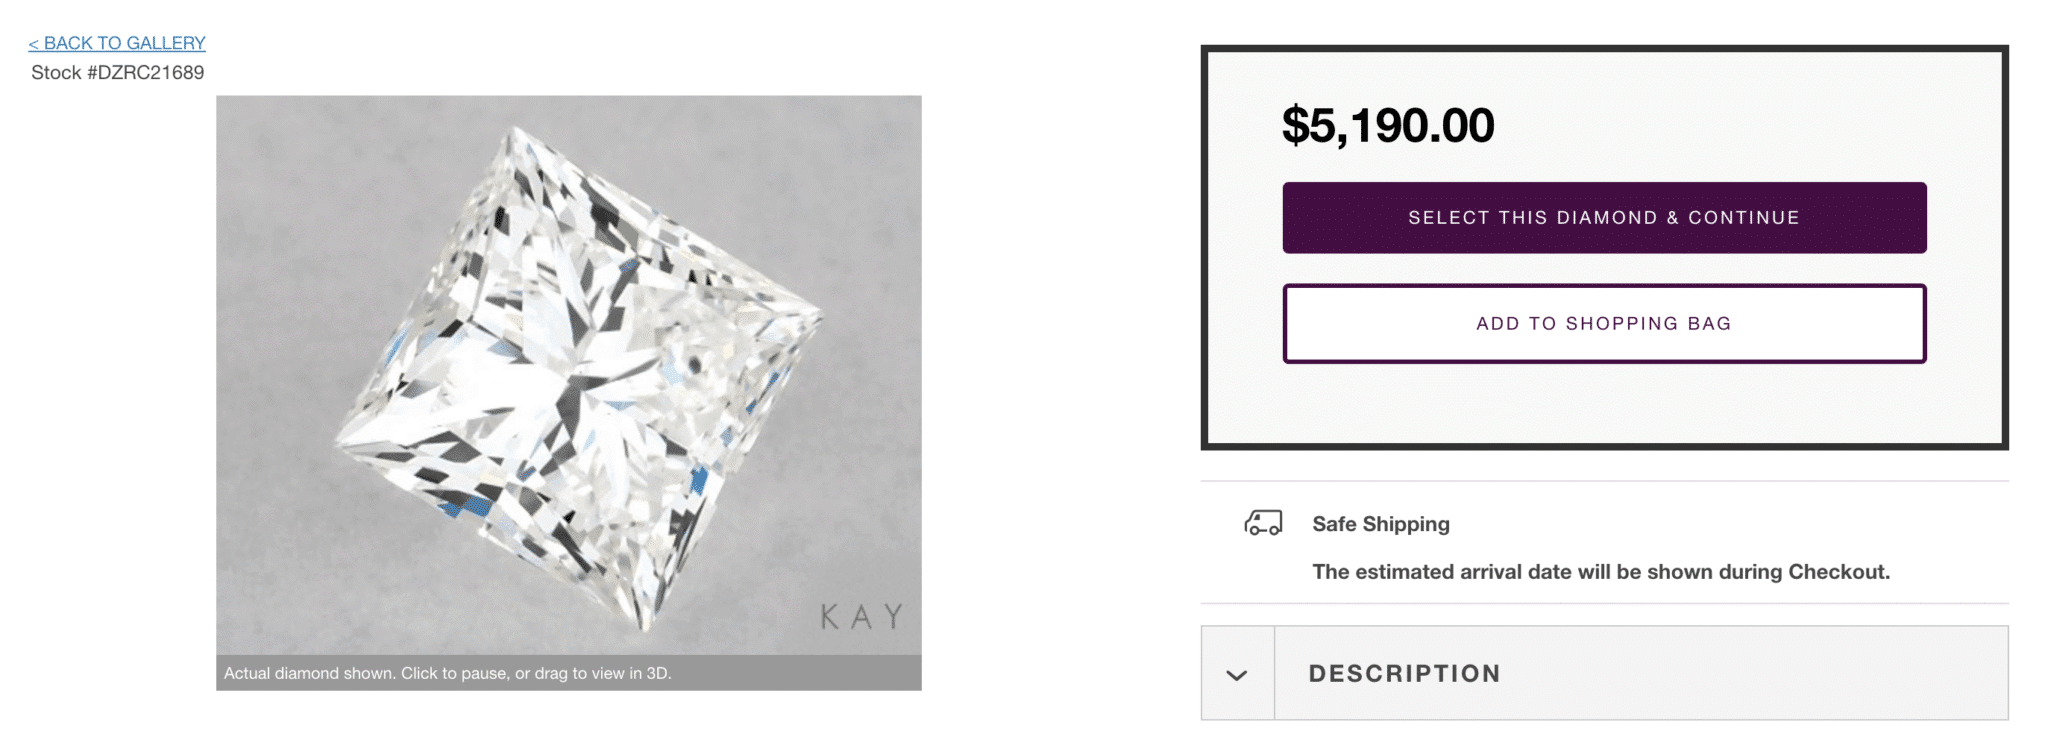
Task: Click the Safe Shipping truck icon
Action: [1263, 523]
